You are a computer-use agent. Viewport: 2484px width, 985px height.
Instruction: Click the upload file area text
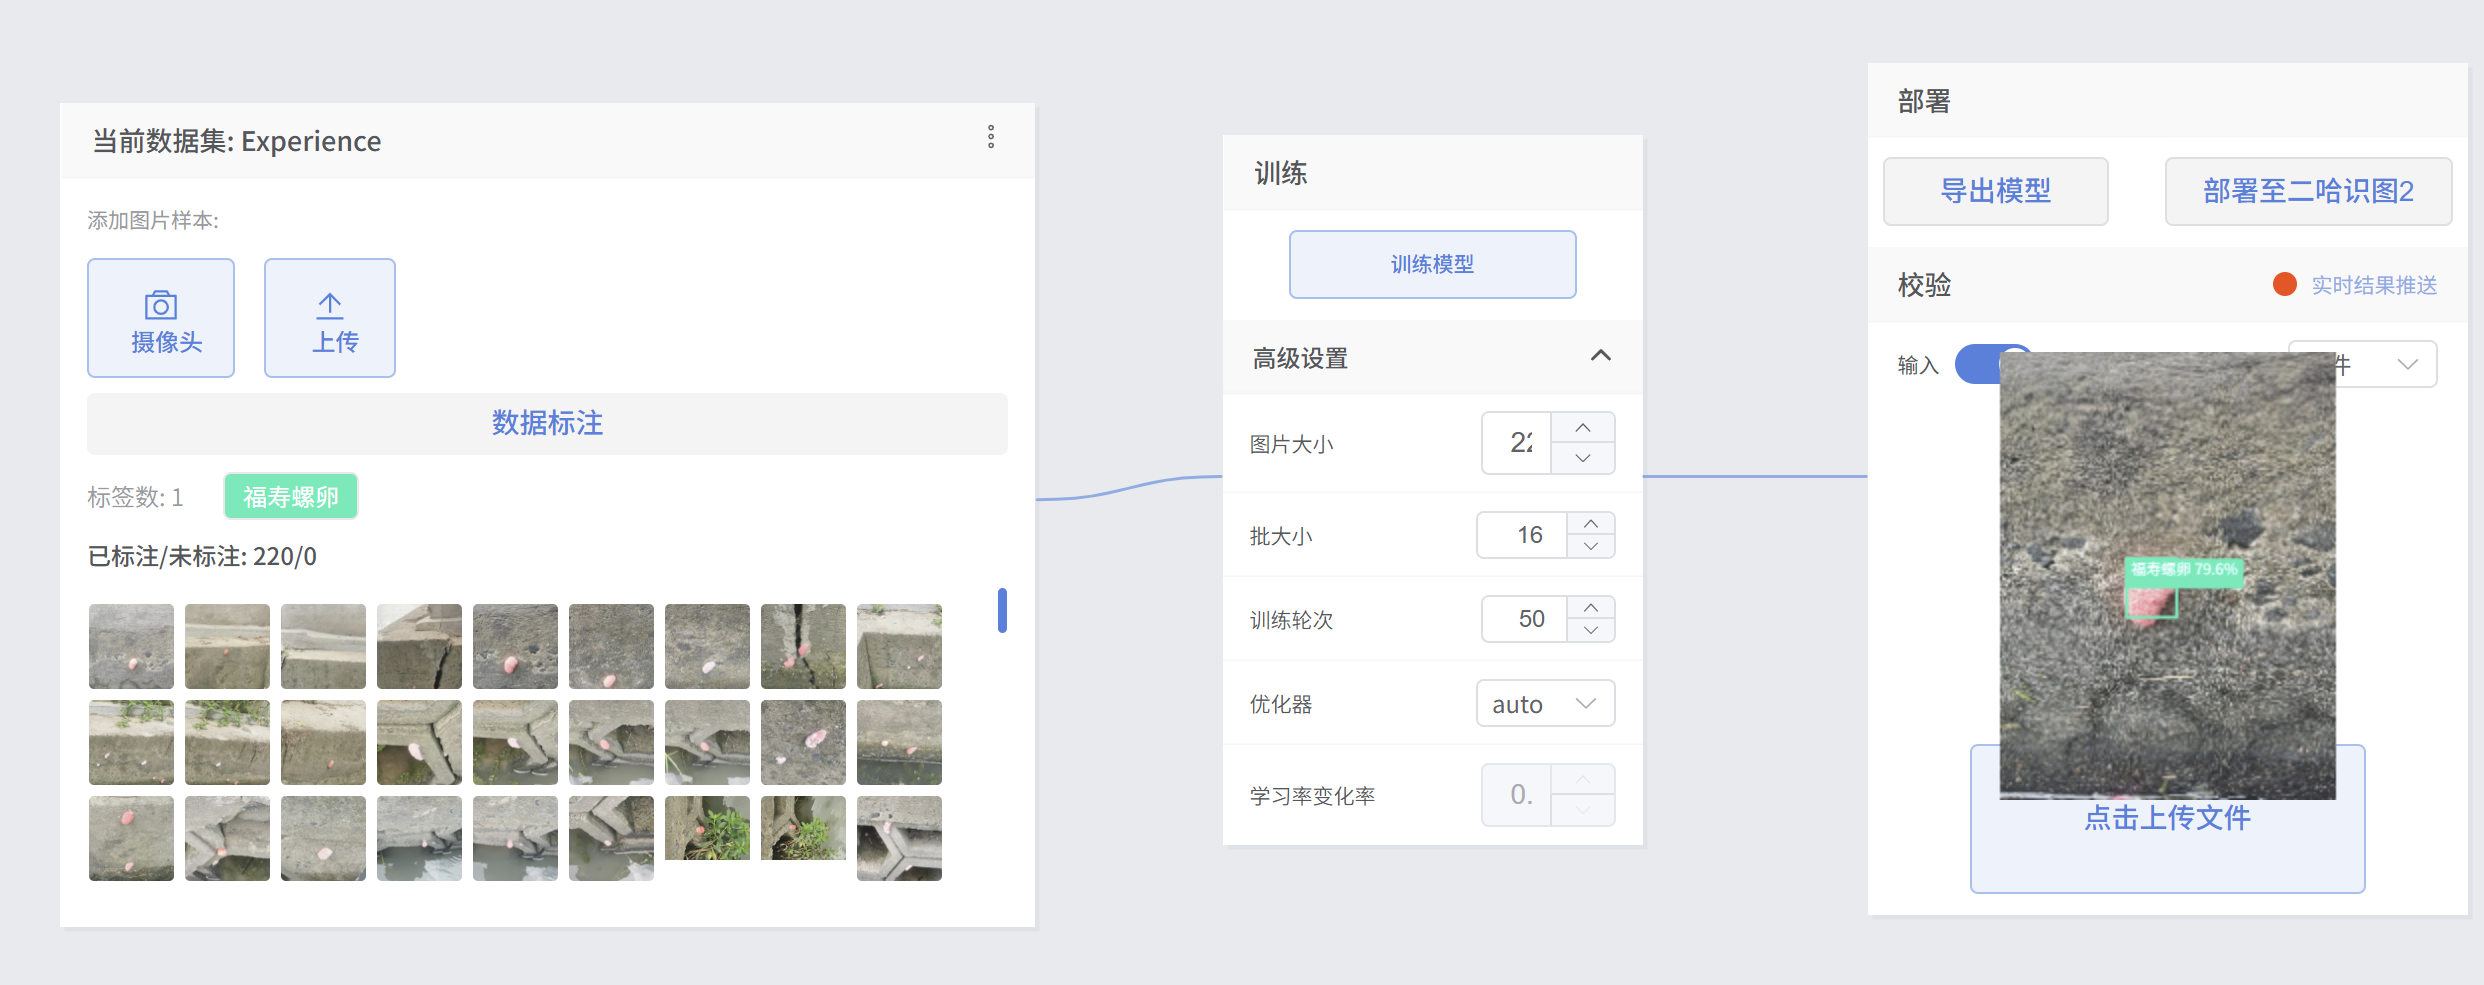point(2167,819)
